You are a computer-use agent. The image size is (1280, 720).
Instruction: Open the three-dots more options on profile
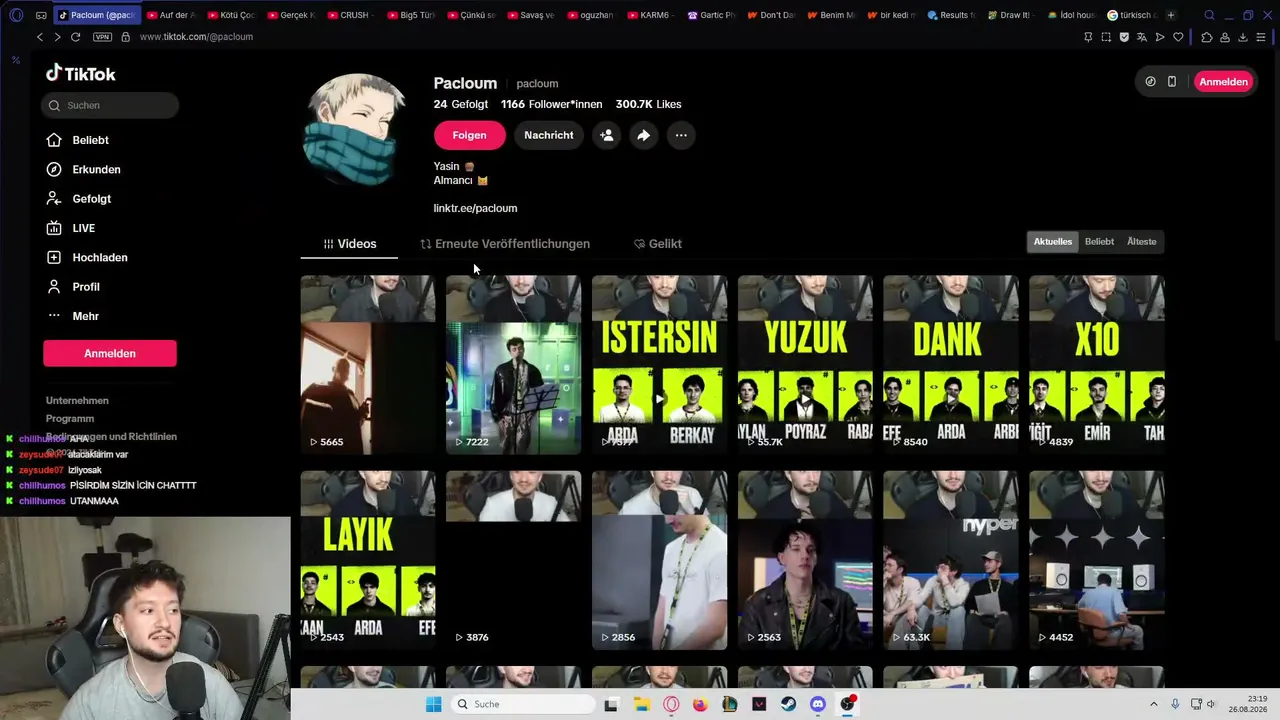coord(680,135)
